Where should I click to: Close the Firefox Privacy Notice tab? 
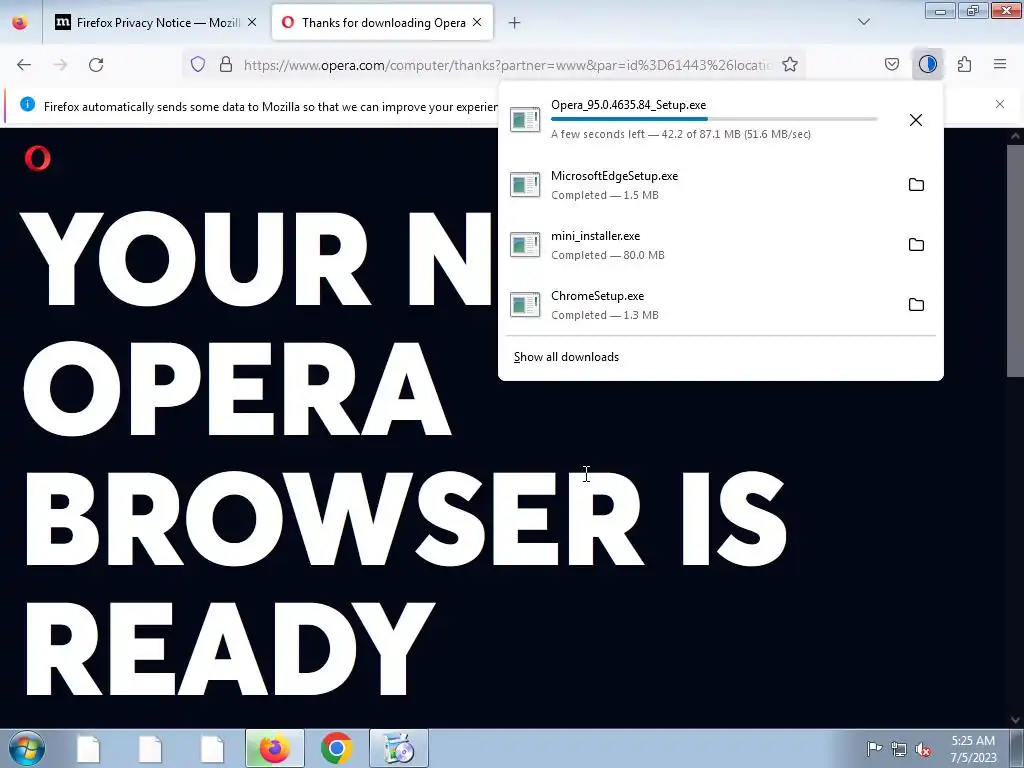[252, 22]
